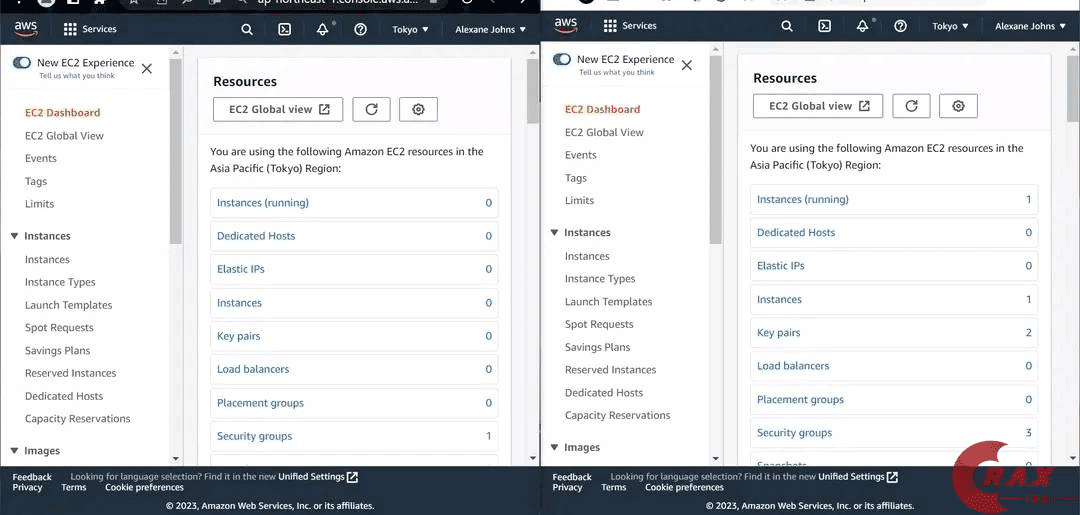Close the New EC2 Experience banner in the left window
The width and height of the screenshot is (1080, 515).
point(147,69)
